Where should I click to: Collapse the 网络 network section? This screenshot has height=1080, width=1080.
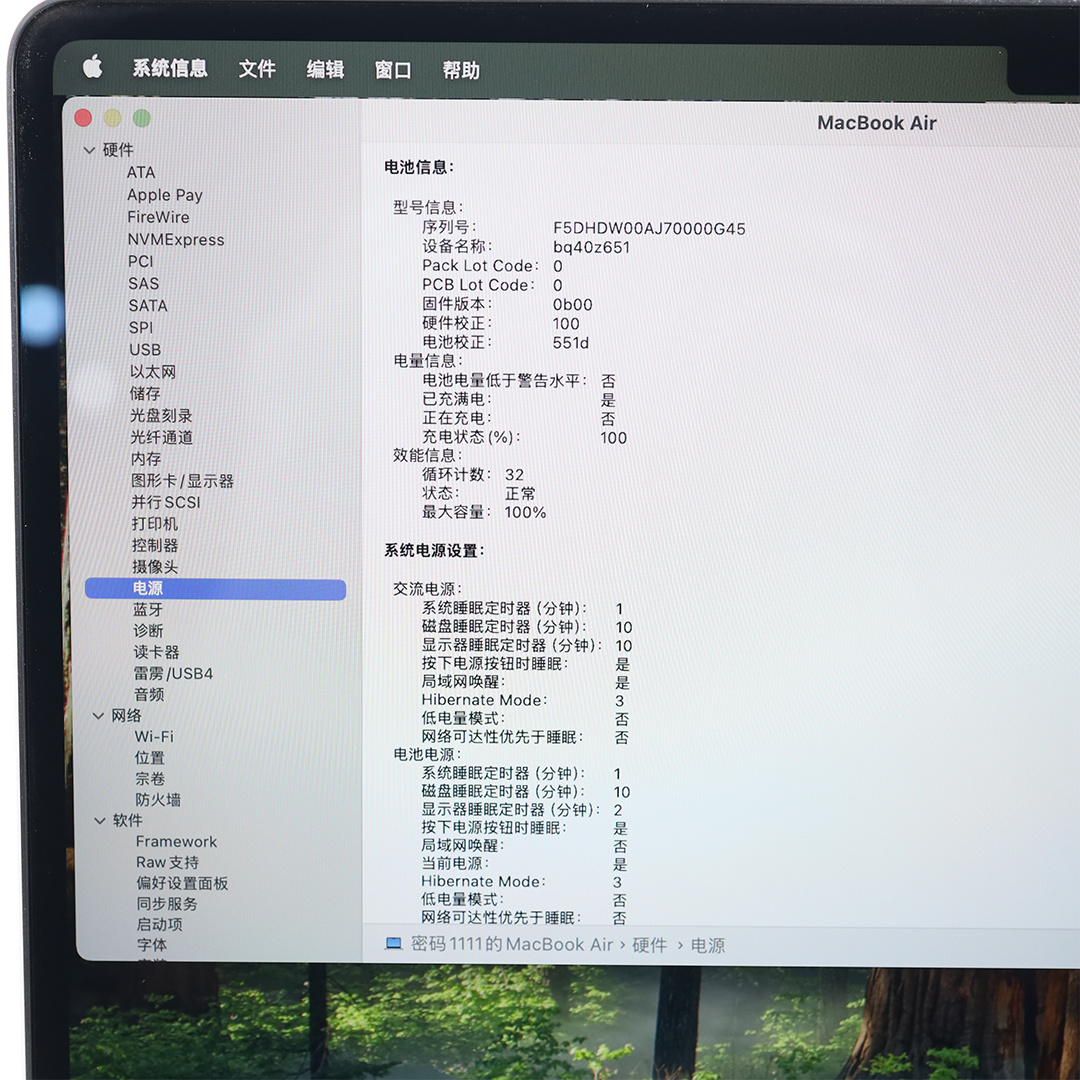click(98, 716)
